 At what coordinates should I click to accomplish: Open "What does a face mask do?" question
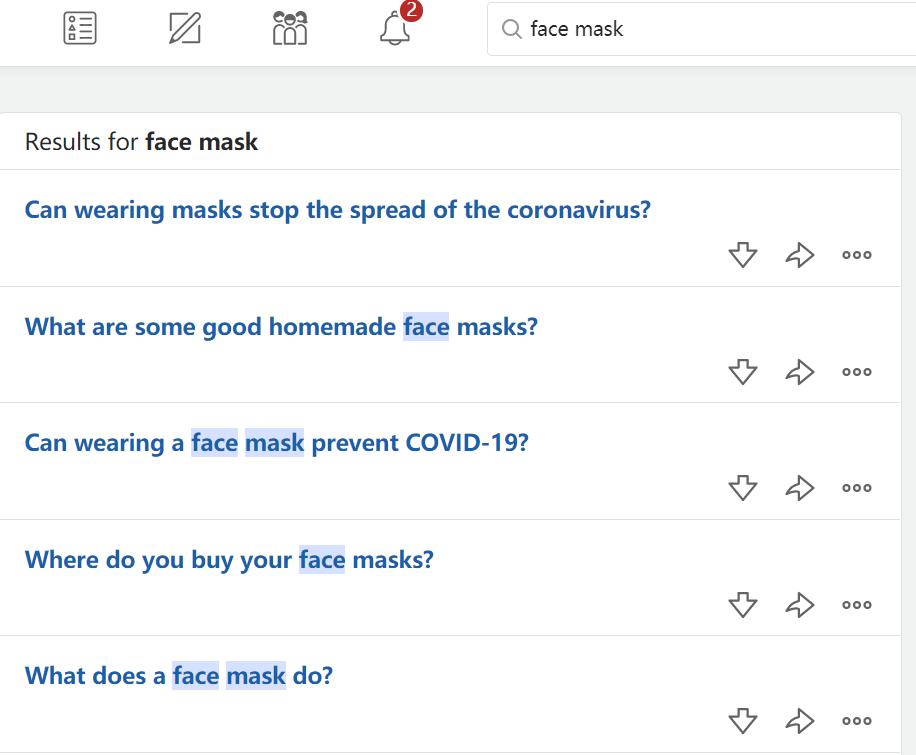click(x=178, y=675)
